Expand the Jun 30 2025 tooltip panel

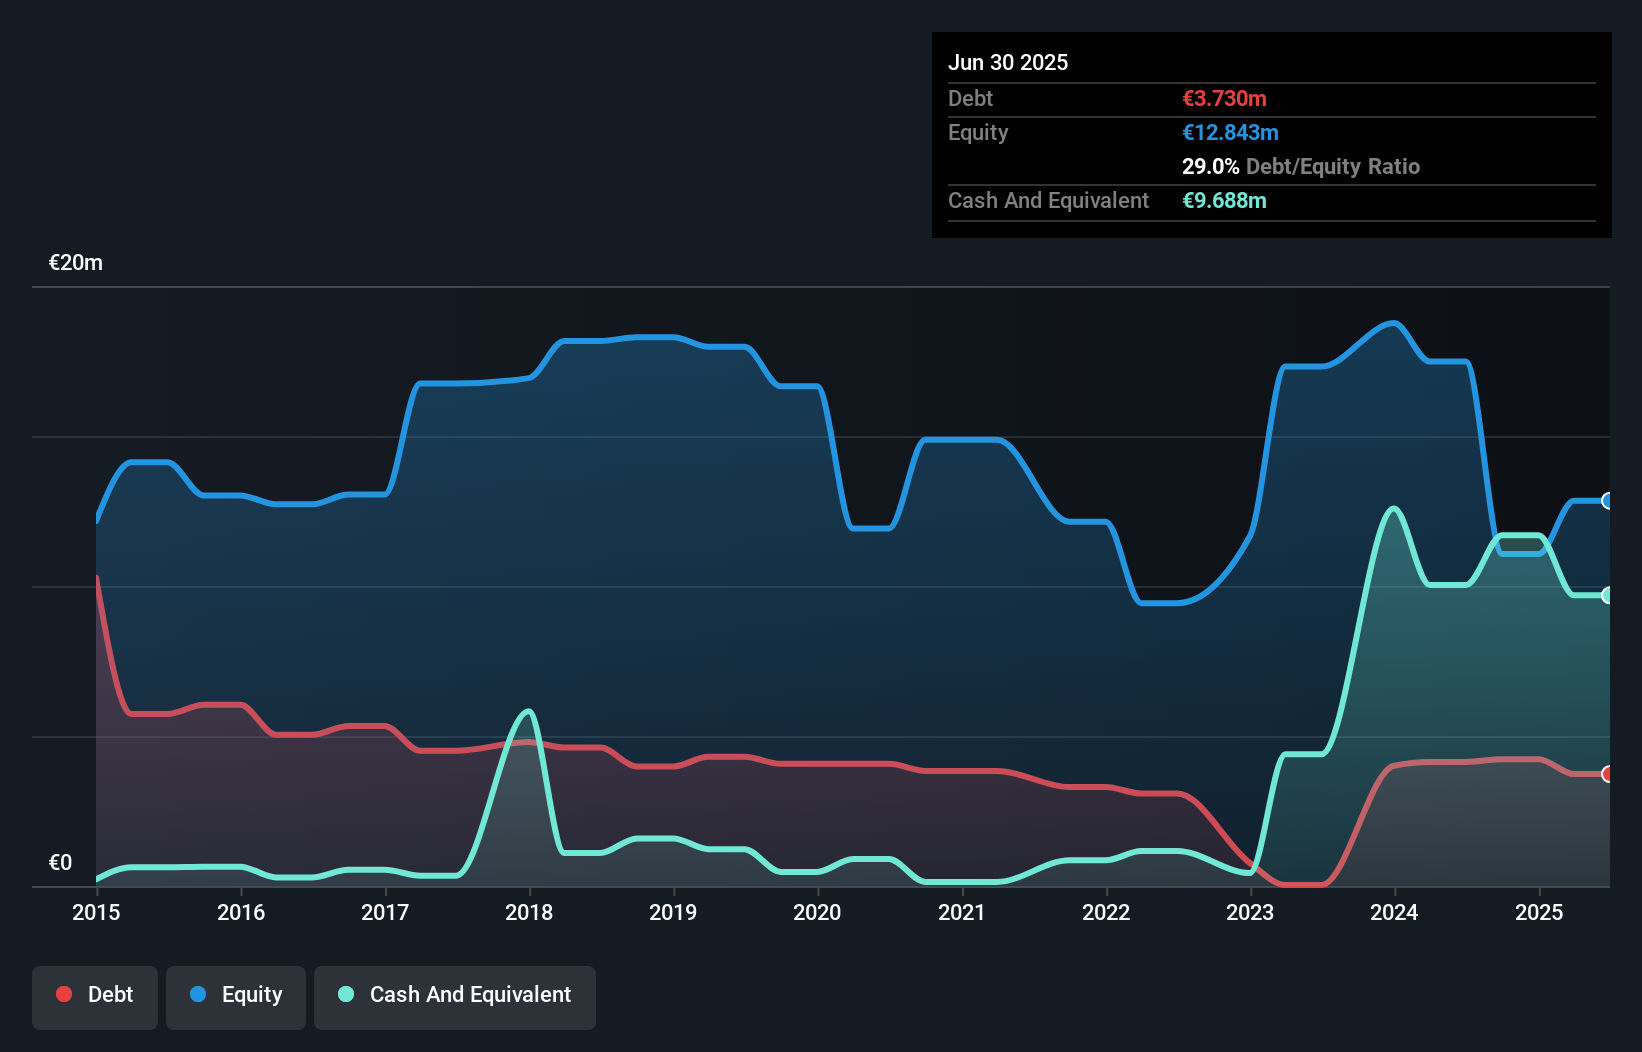pos(1008,62)
